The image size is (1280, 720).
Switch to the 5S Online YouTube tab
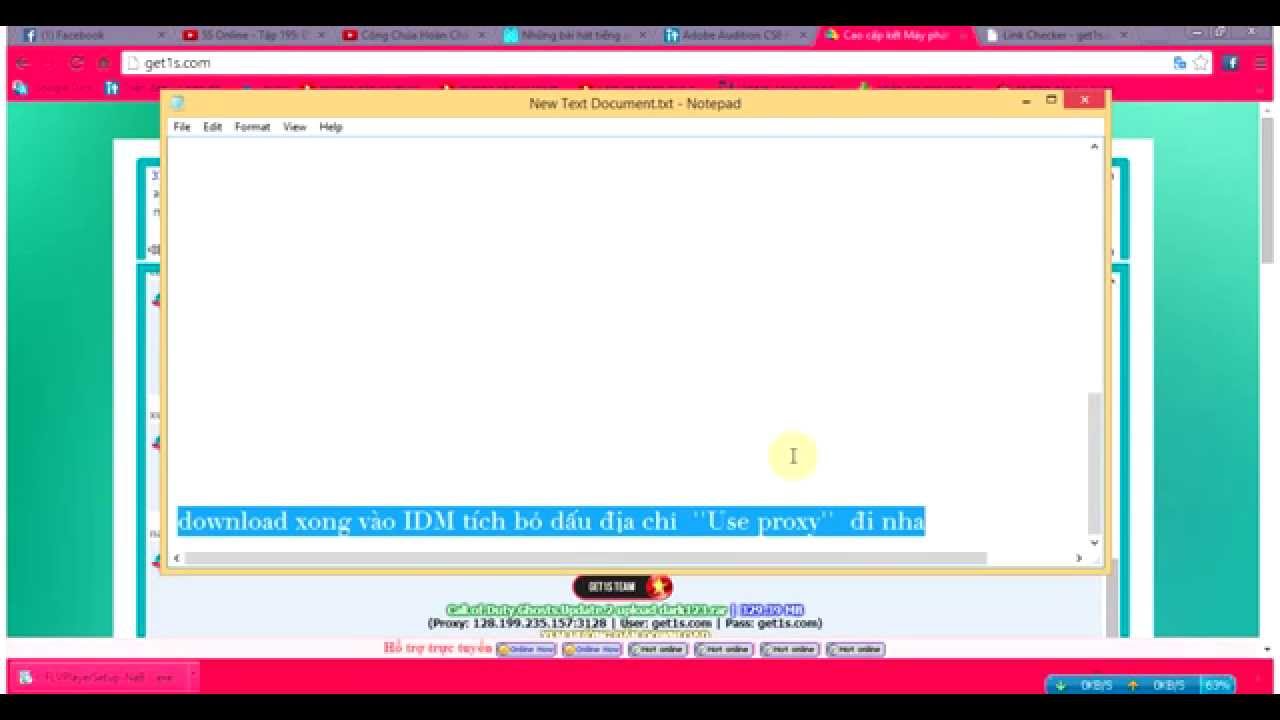point(255,35)
